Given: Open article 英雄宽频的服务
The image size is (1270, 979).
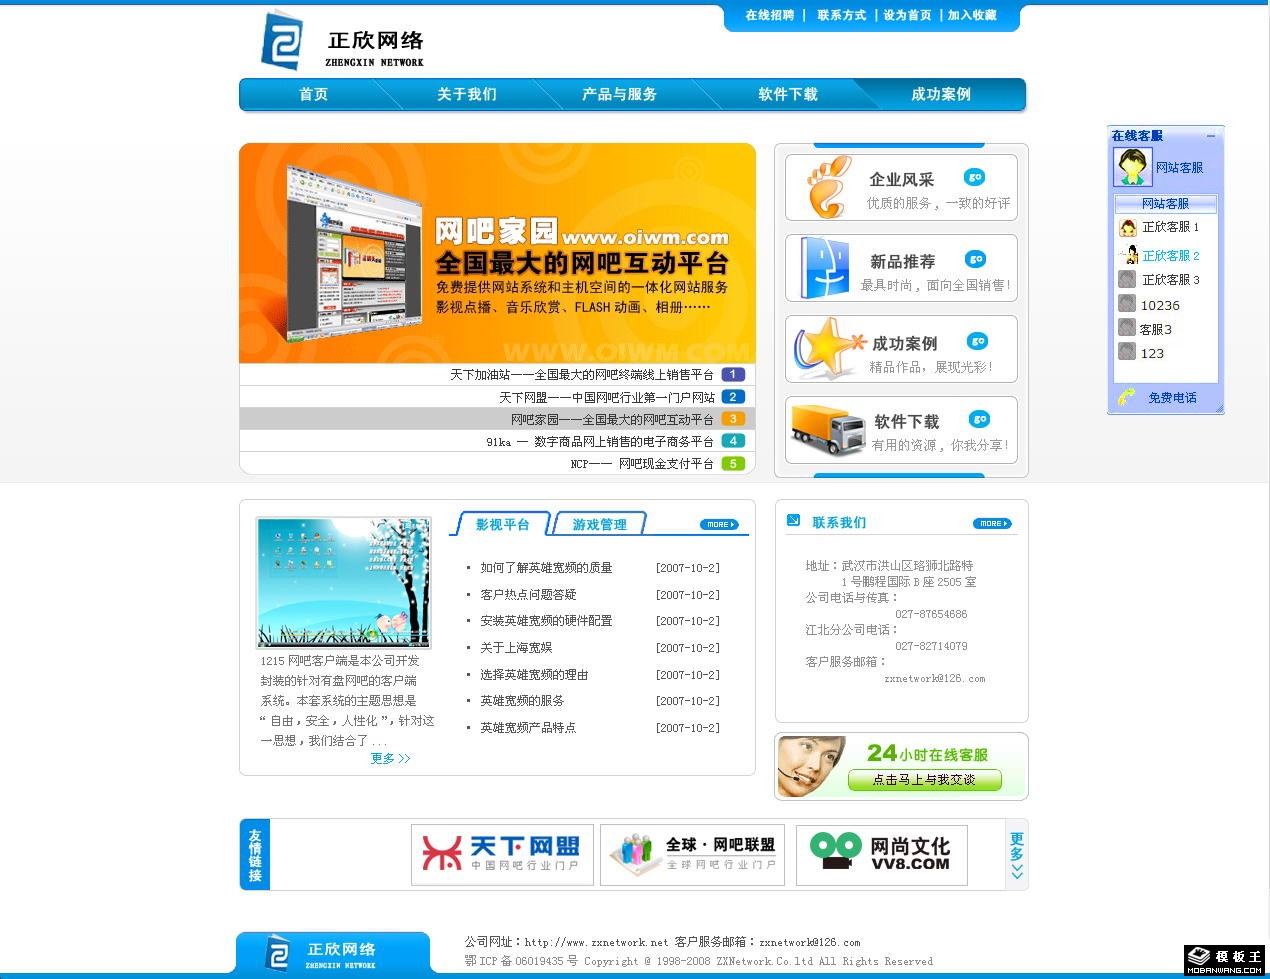Looking at the screenshot, I should 522,701.
